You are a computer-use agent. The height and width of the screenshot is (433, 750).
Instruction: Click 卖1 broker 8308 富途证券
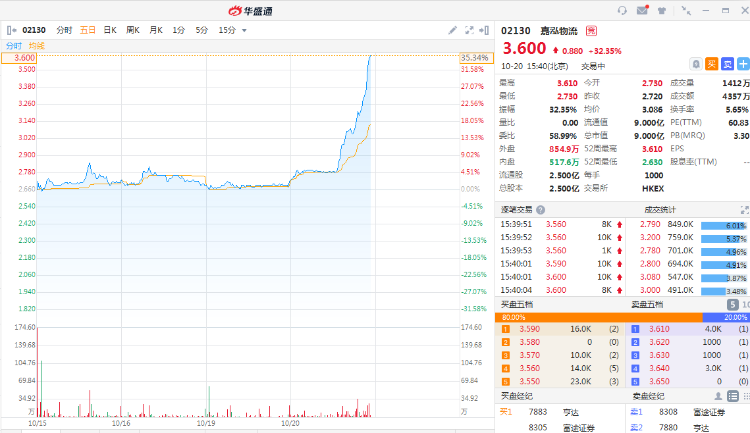[690, 412]
